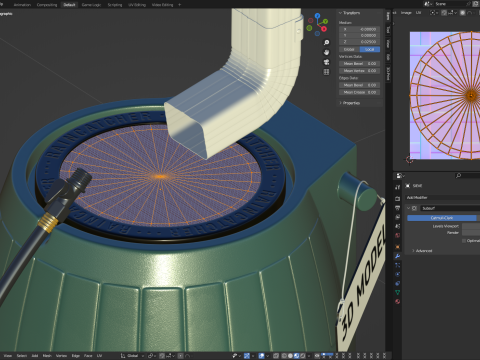Image resolution: width=480 pixels, height=360 pixels.
Task: Open the Object Constraints tab icon
Action: click(397, 283)
